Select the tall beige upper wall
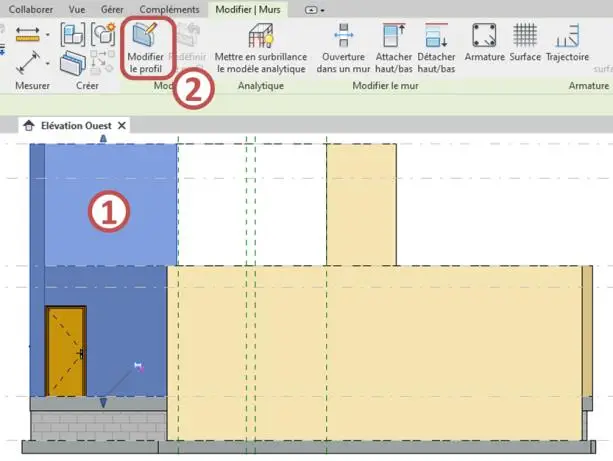Image resolution: width=613 pixels, height=461 pixels. pos(361,204)
